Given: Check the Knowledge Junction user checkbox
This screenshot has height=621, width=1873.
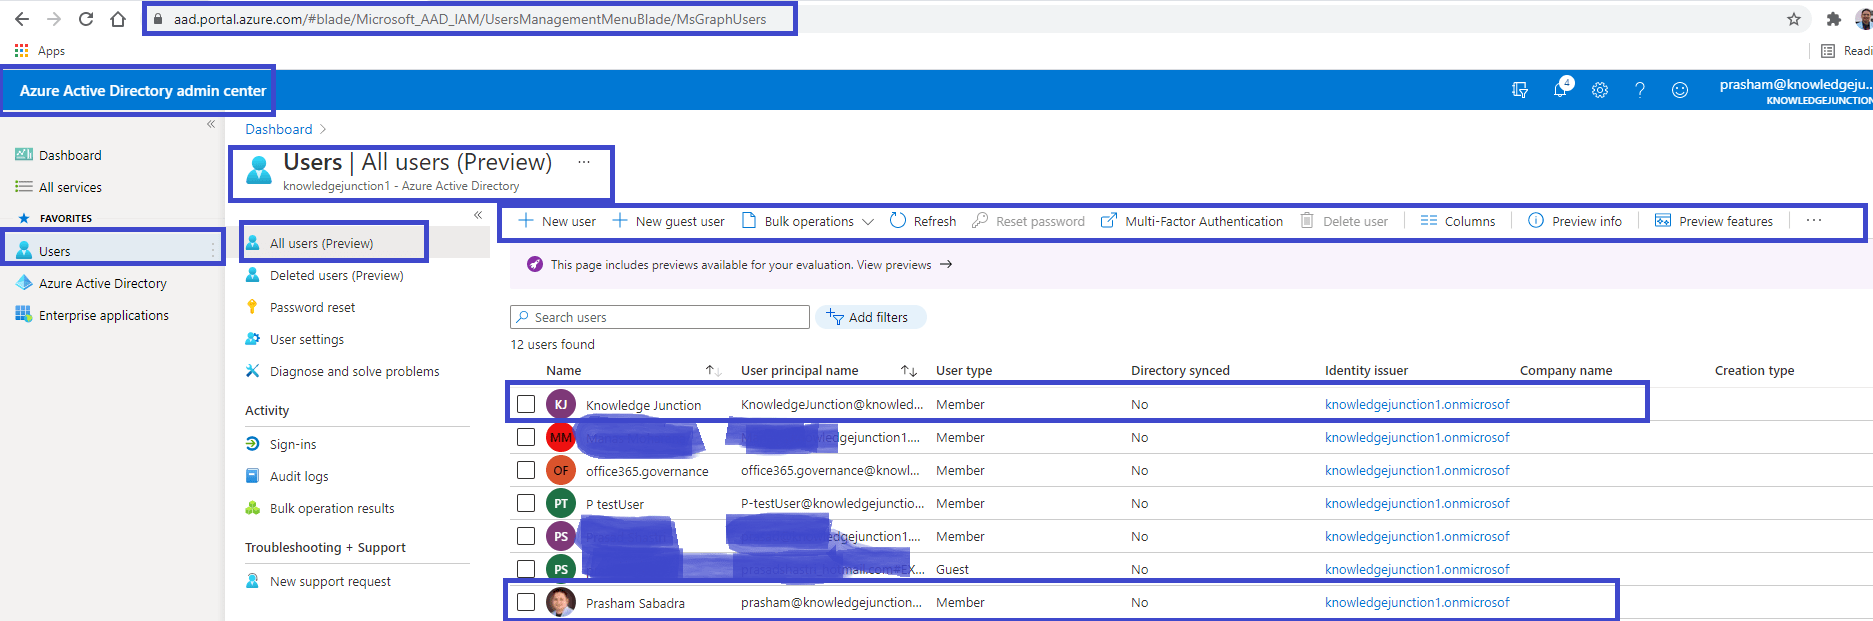Looking at the screenshot, I should pos(526,404).
